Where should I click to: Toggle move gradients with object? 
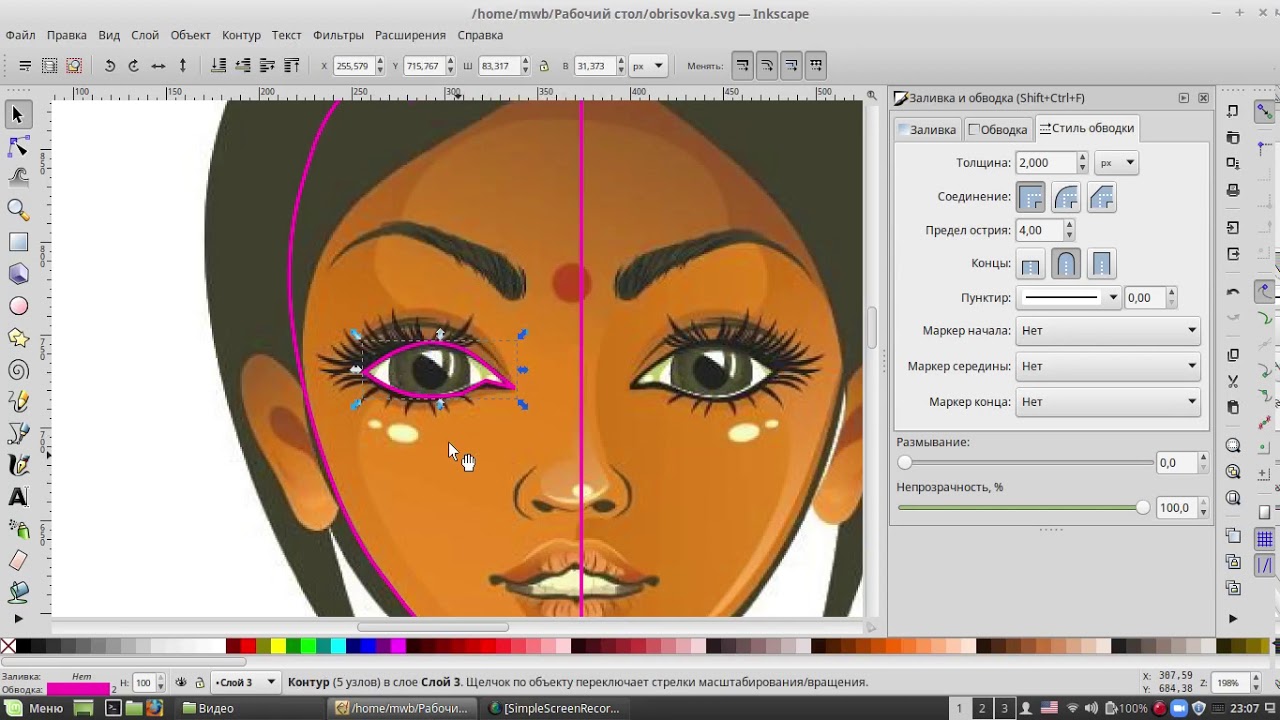click(x=791, y=66)
